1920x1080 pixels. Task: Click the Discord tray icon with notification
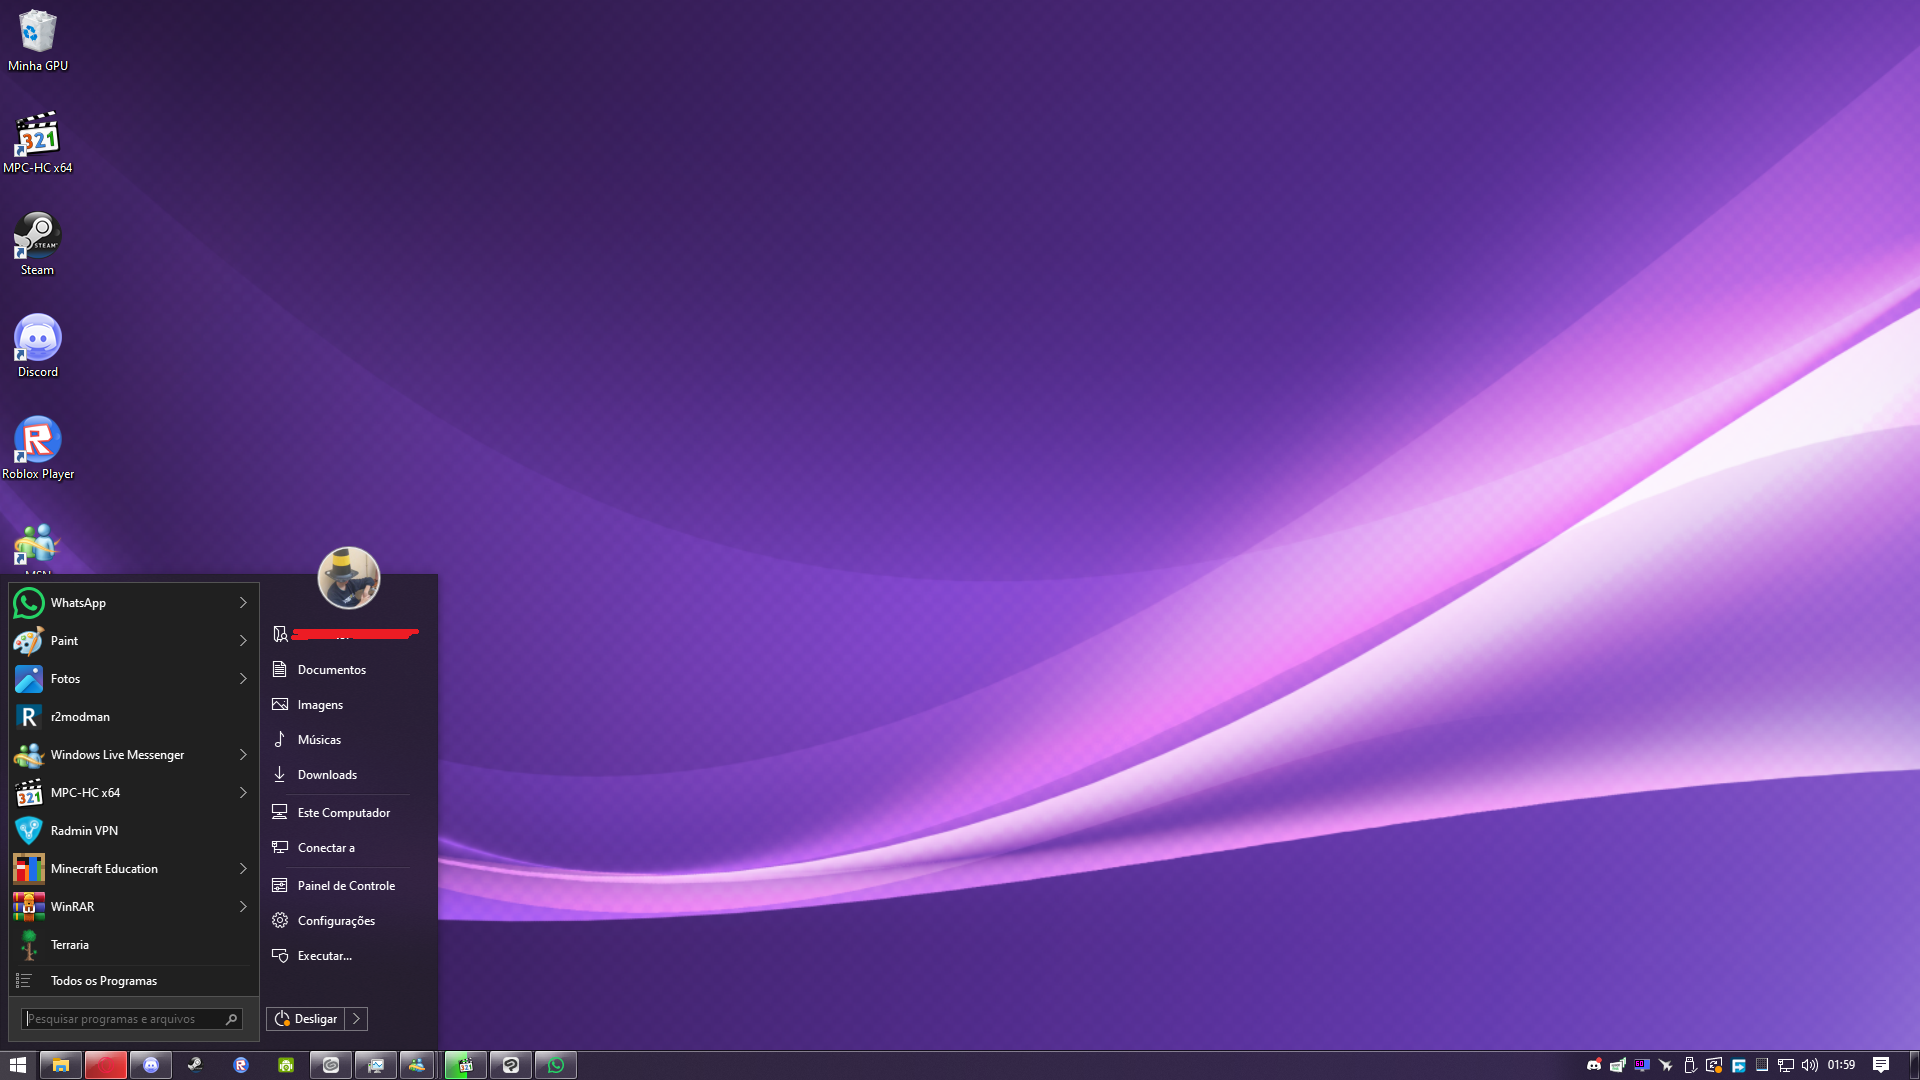[1594, 1065]
